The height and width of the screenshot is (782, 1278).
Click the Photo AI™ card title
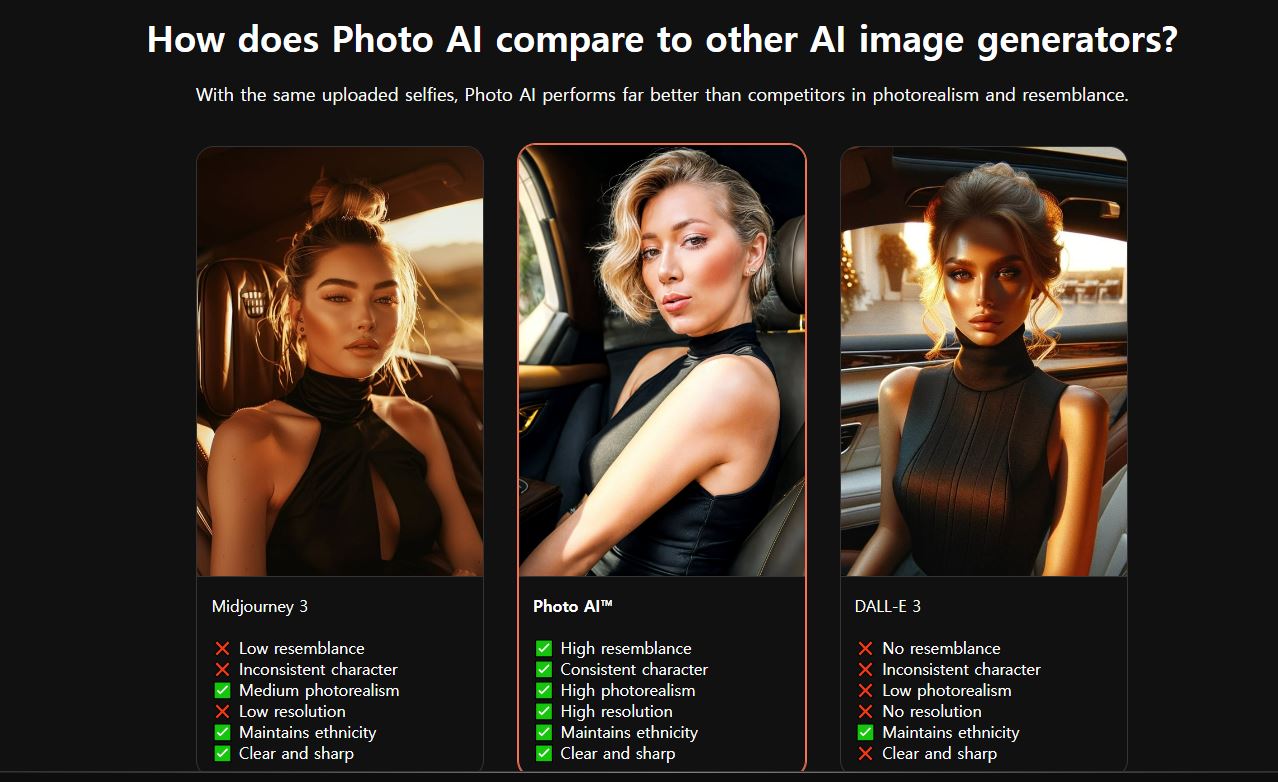pyautogui.click(x=573, y=606)
